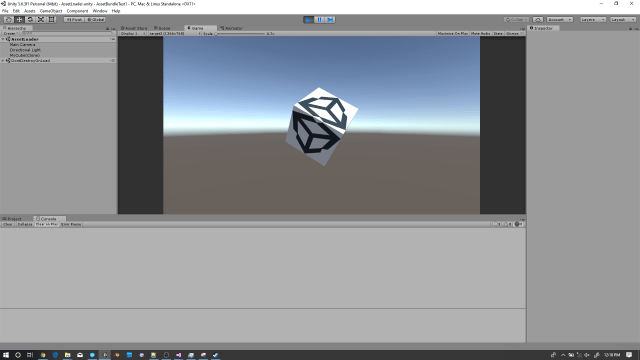This screenshot has height=360, width=640.
Task: Select the Scale tool
Action: (41, 20)
